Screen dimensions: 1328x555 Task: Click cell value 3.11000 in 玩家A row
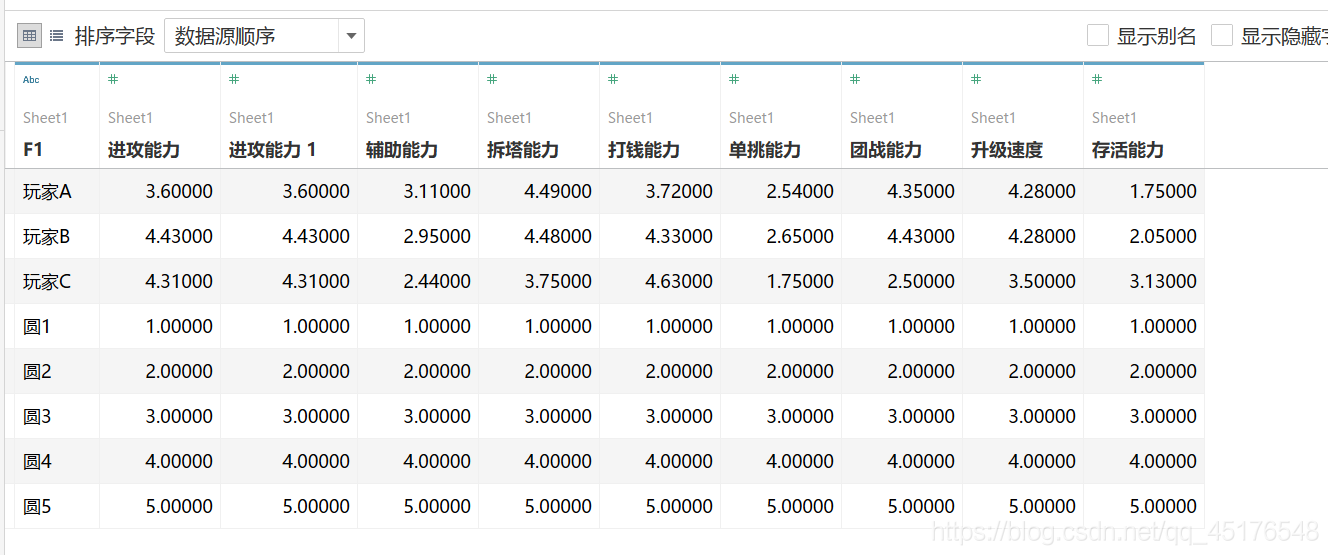[437, 191]
